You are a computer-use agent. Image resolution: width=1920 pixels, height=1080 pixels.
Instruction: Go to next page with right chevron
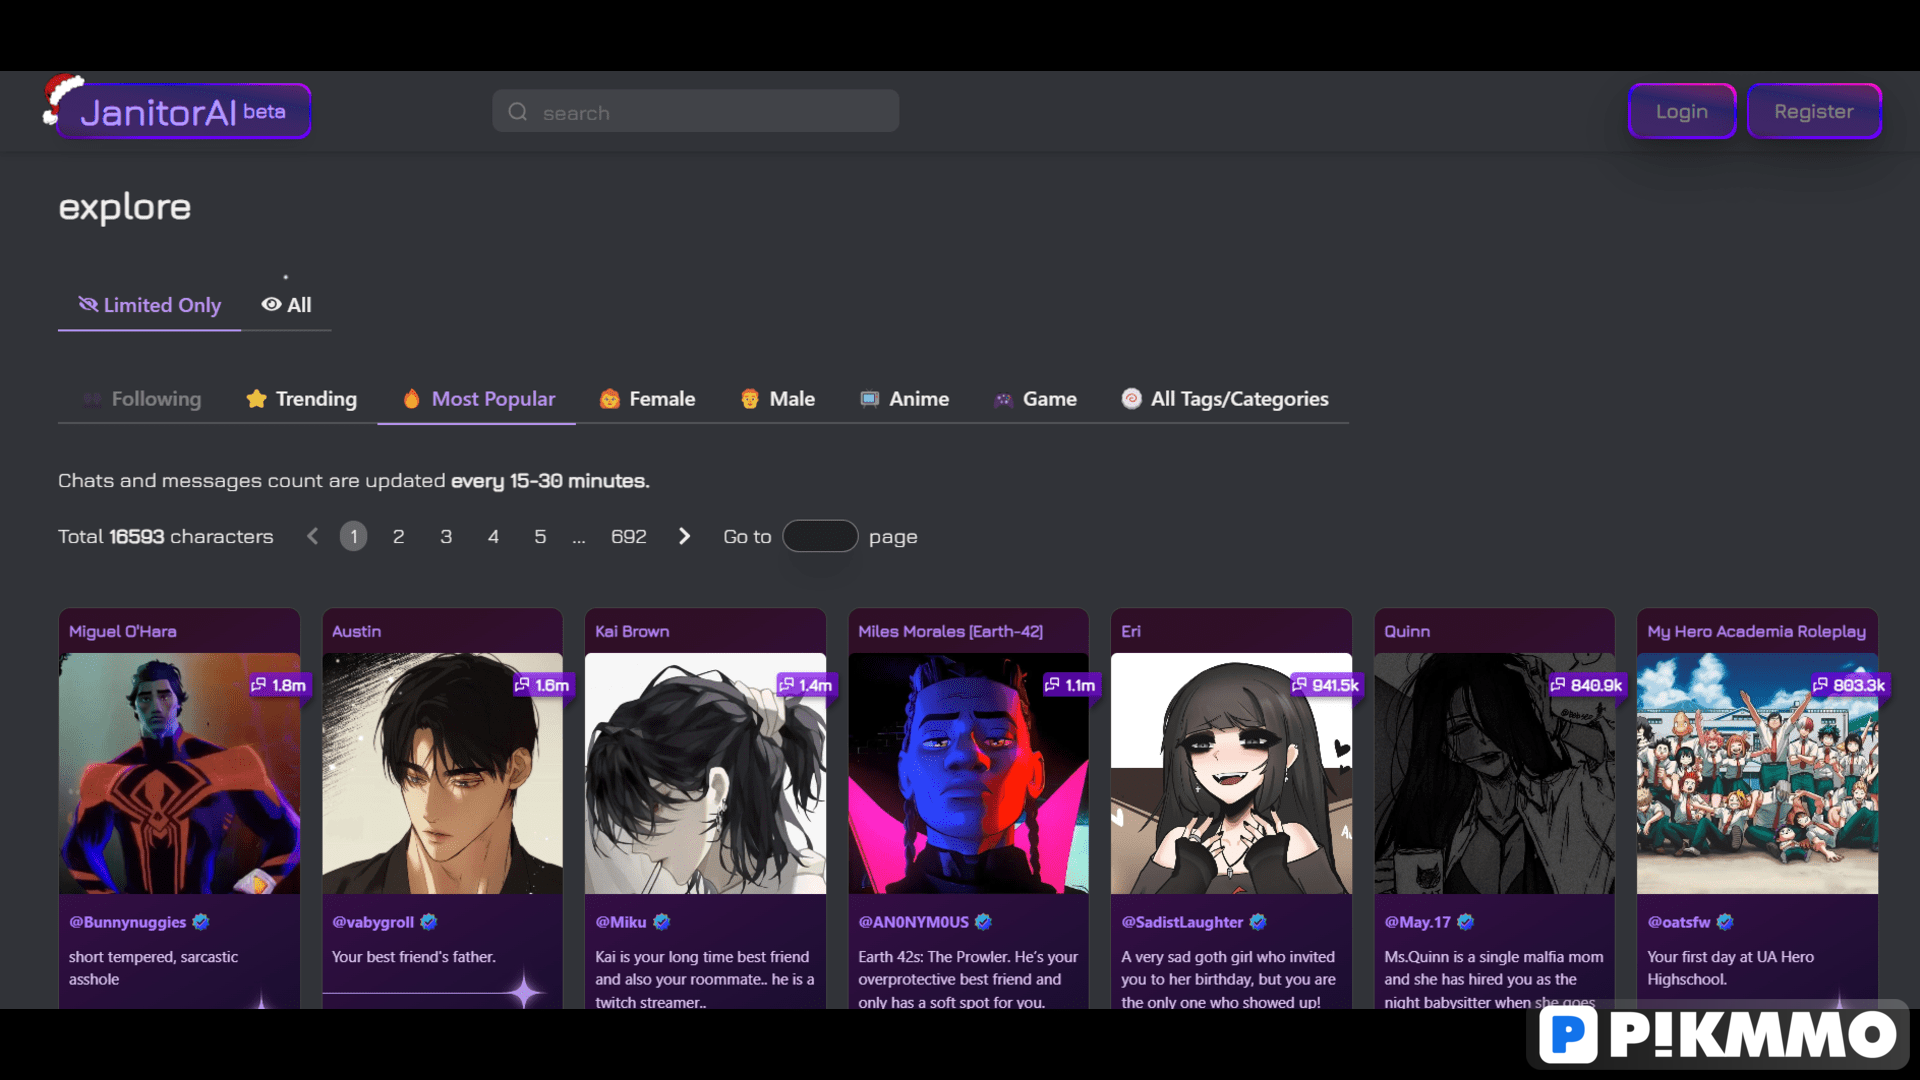click(684, 536)
